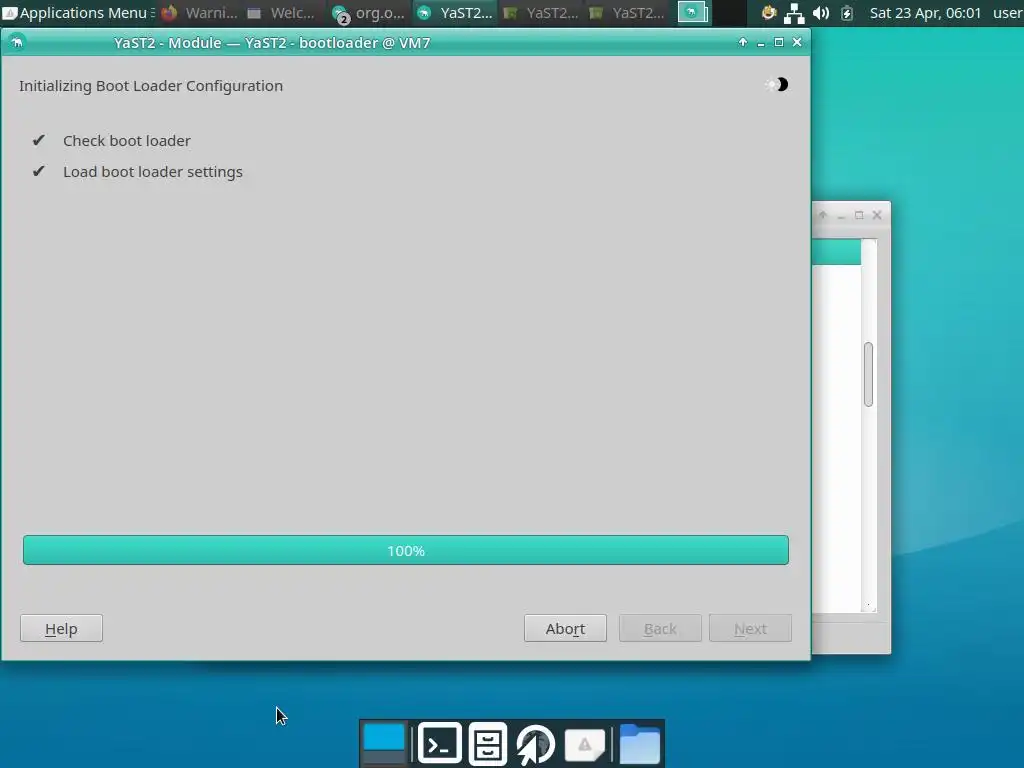Image resolution: width=1024 pixels, height=768 pixels.
Task: Click the checkmark beside Check boot loader
Action: (x=39, y=140)
